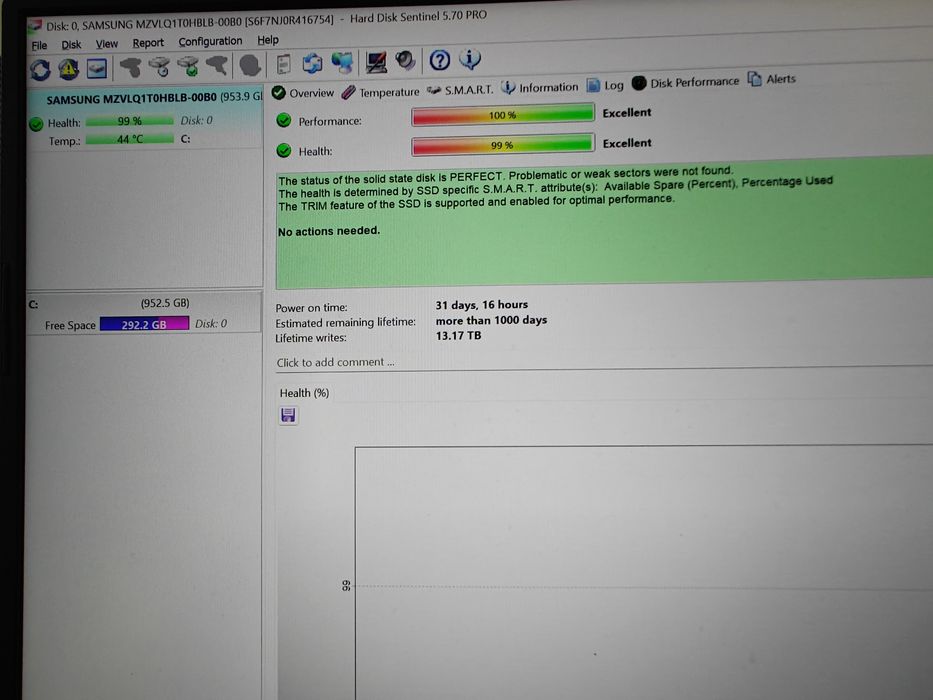Click the blue disk panel toolbar icon
The image size is (933, 700).
point(96,68)
